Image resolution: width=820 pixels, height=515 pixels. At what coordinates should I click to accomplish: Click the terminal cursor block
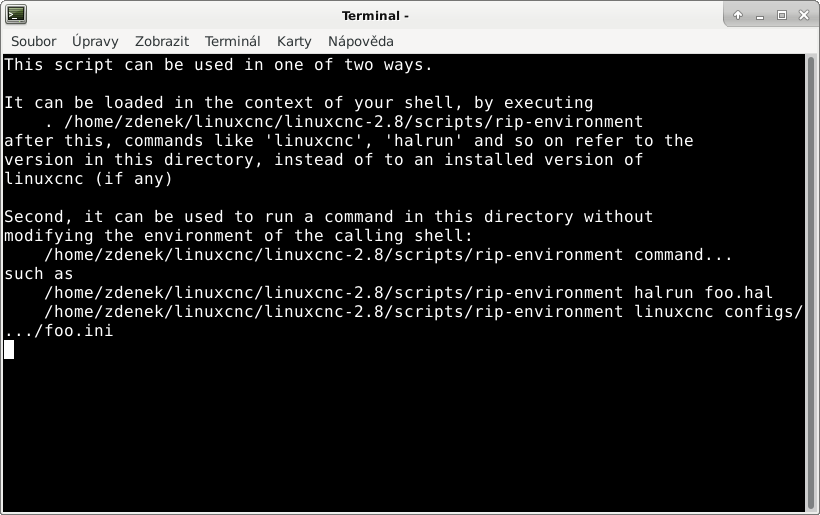tap(9, 349)
